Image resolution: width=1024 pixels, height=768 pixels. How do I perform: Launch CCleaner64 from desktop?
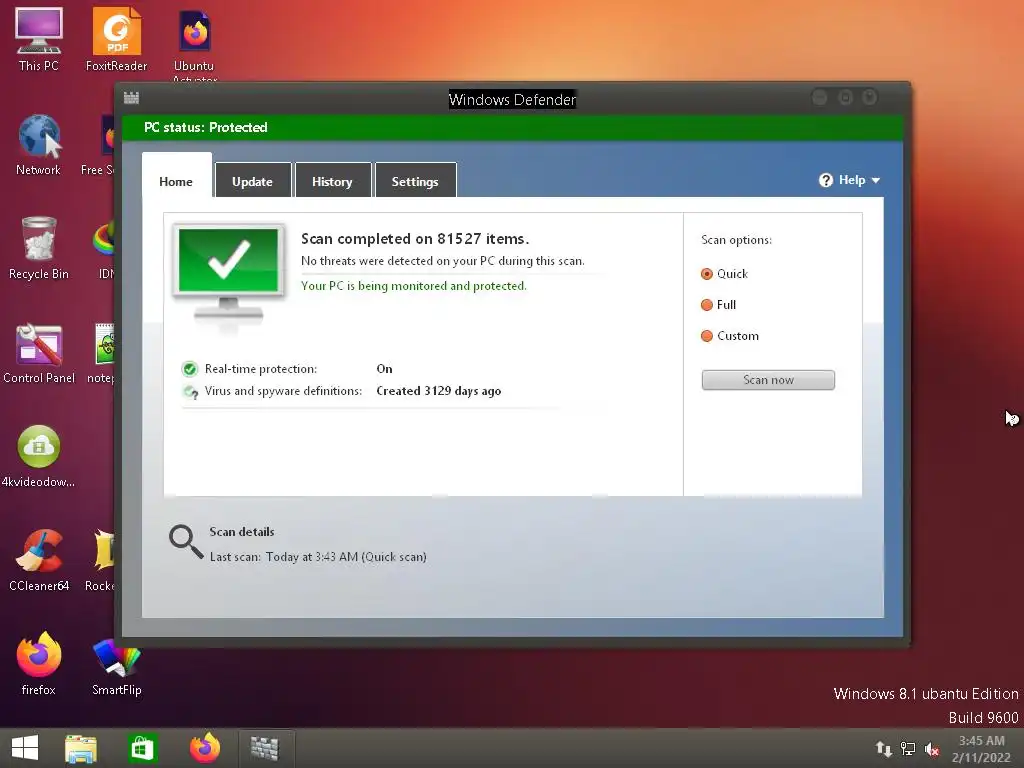pos(39,560)
